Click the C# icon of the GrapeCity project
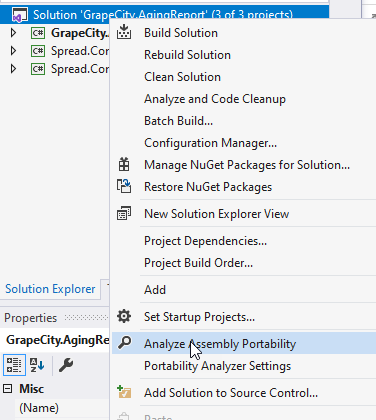Image resolution: width=376 pixels, height=420 pixels. pos(38,33)
